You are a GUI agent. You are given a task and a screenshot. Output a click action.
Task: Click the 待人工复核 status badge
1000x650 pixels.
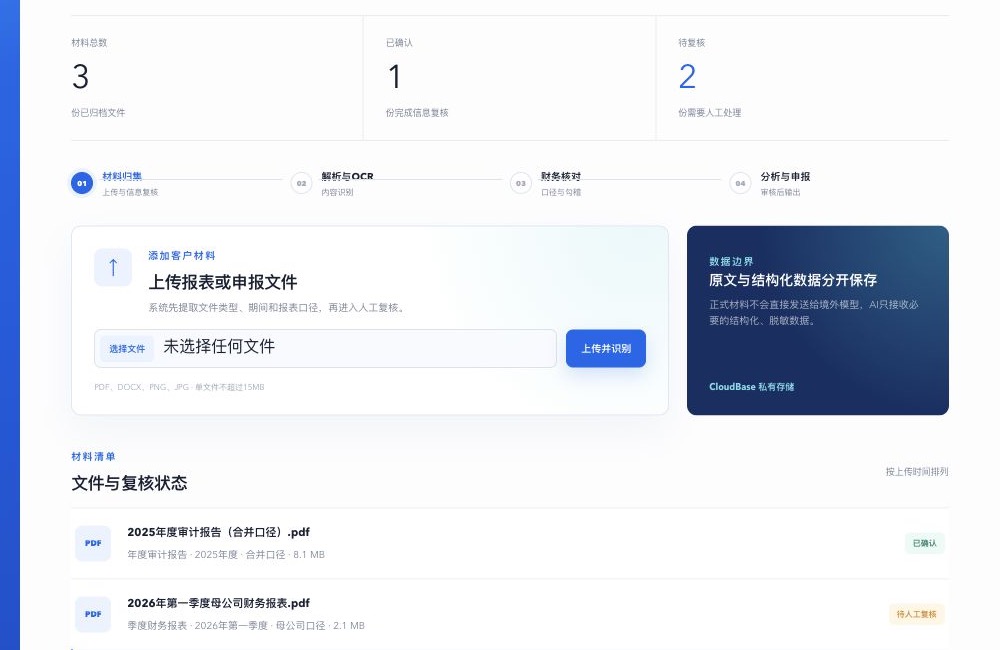tap(916, 614)
